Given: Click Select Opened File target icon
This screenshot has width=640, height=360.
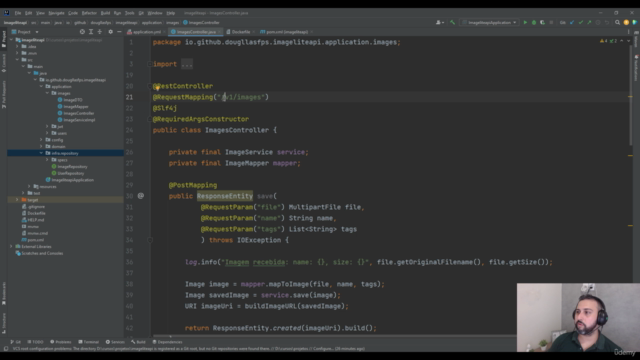Looking at the screenshot, I should (82, 32).
